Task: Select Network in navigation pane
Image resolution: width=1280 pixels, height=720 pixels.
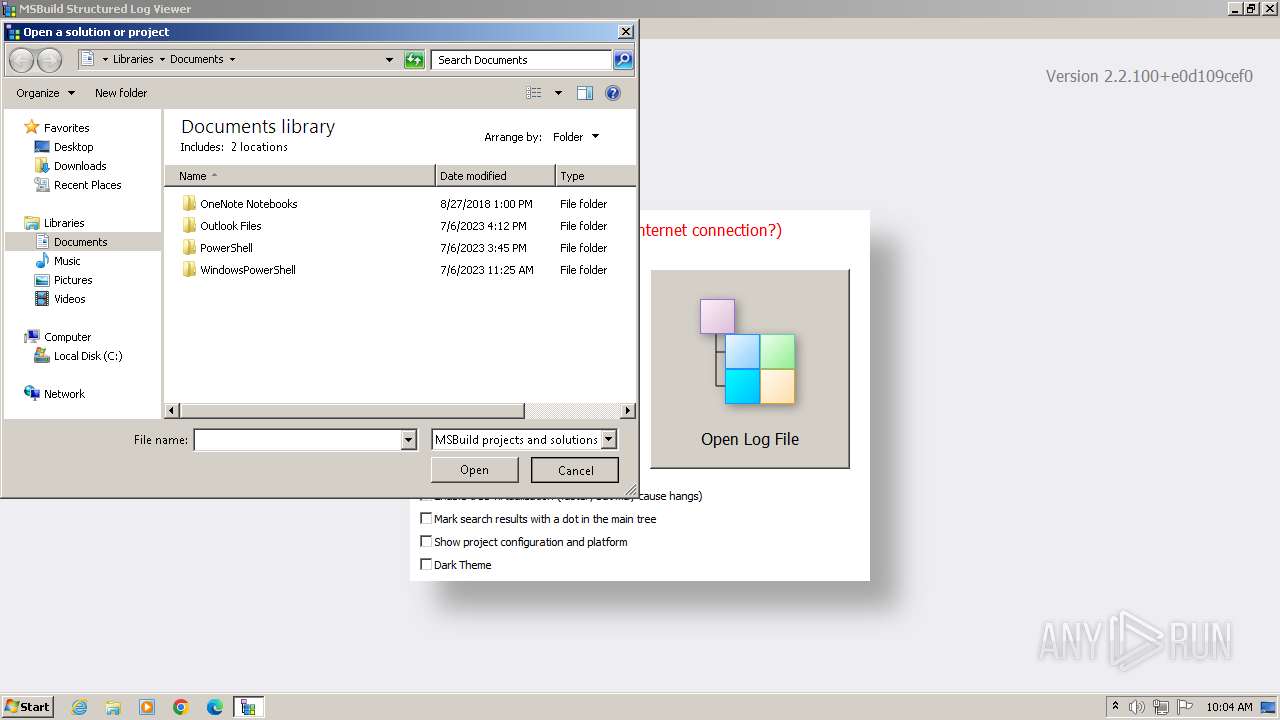Action: pos(64,394)
